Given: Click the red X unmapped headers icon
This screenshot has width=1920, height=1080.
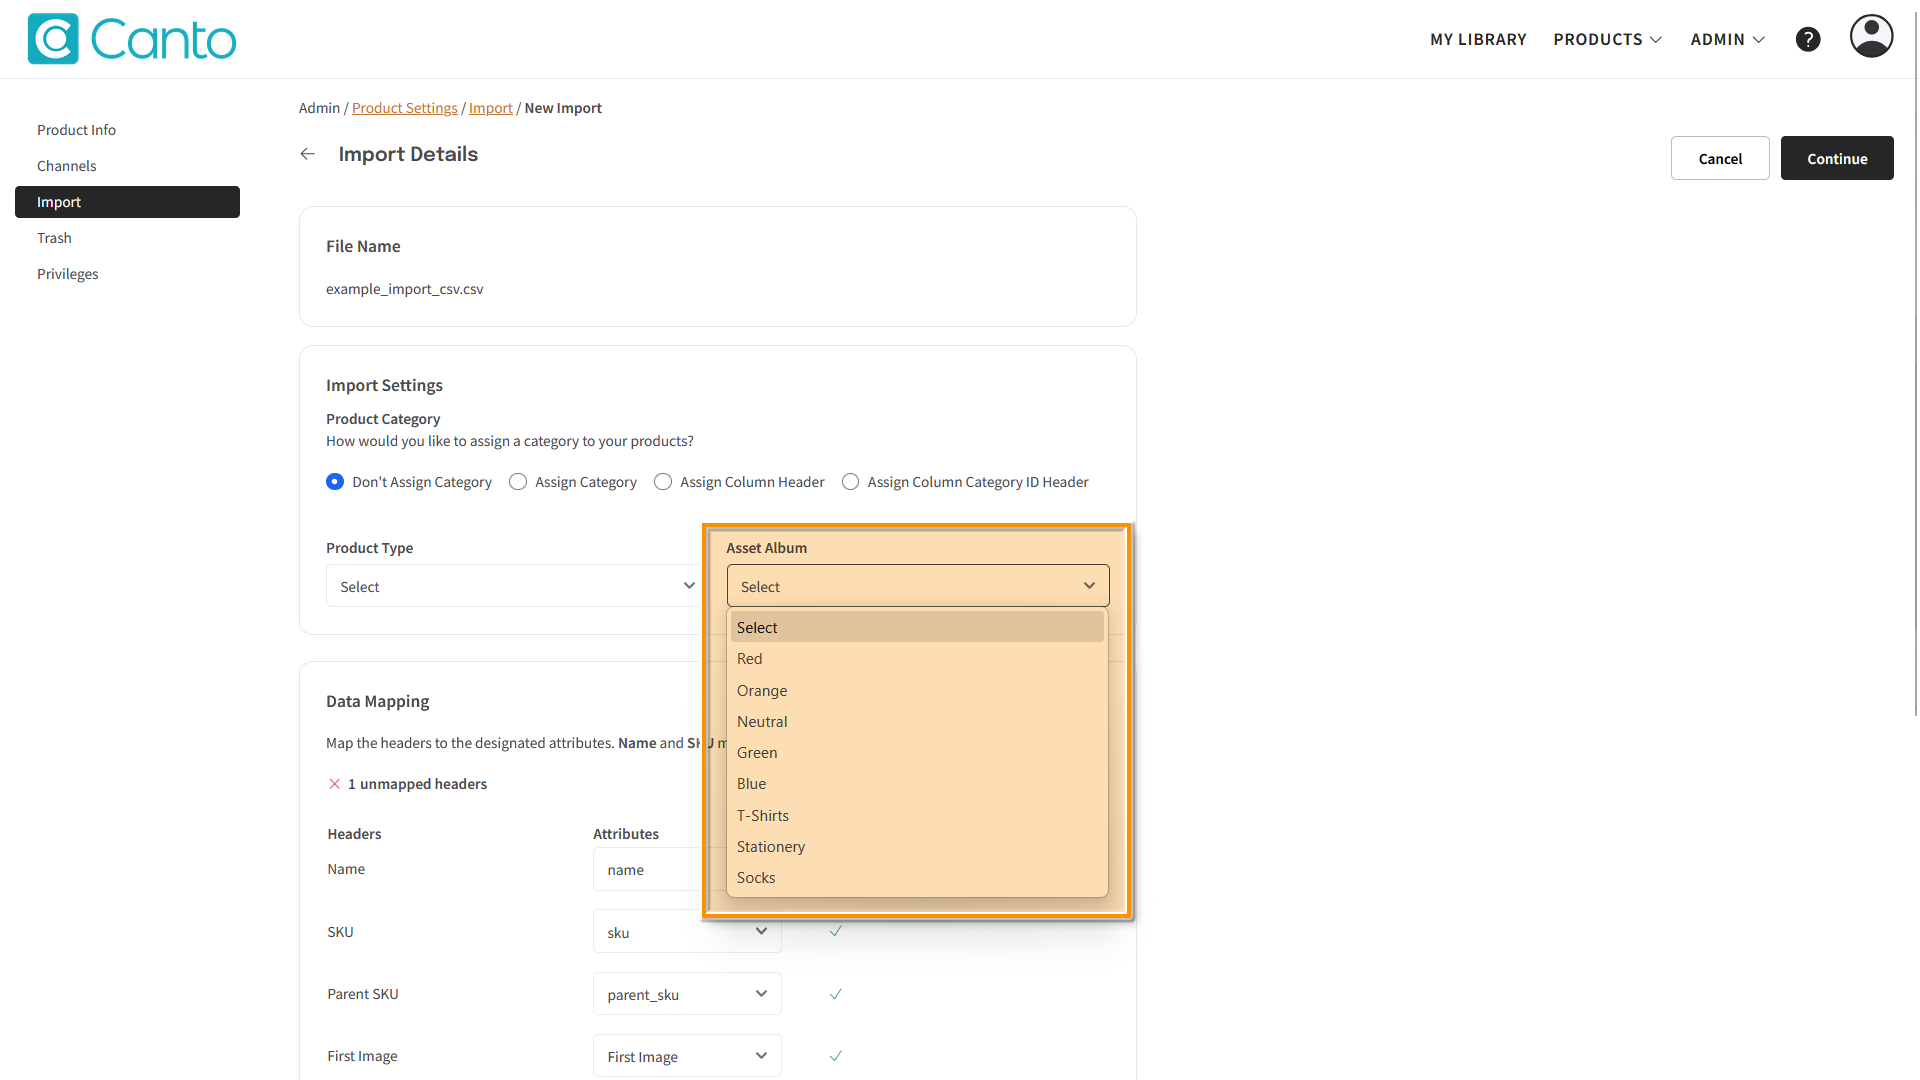Looking at the screenshot, I should 335,784.
